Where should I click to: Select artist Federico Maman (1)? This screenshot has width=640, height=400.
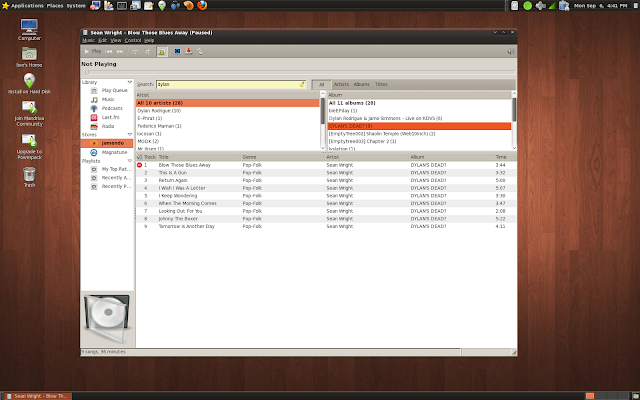227,126
